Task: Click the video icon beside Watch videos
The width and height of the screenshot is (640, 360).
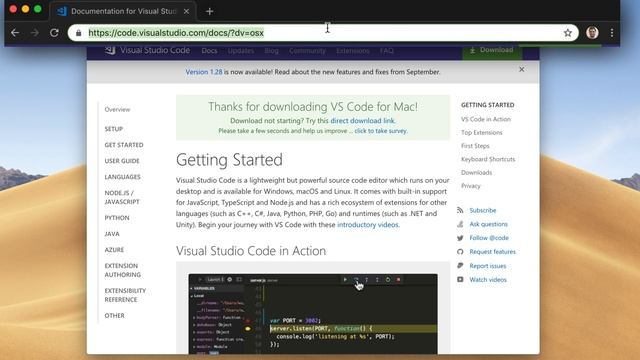Action: 460,280
